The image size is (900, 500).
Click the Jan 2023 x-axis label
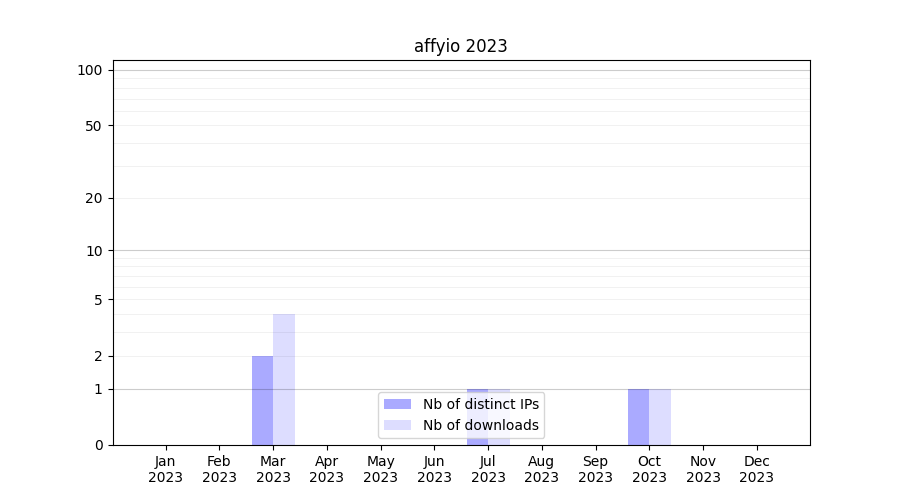(x=166, y=469)
